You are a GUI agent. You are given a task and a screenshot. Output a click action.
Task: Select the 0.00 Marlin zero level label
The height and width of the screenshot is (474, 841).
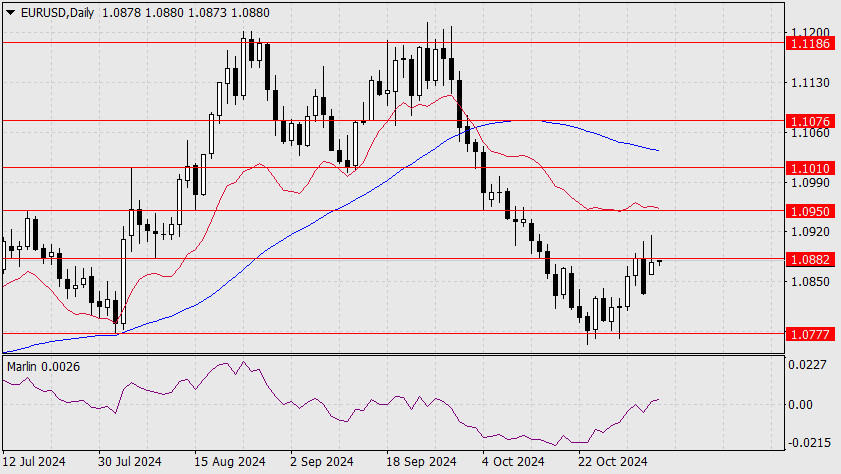point(800,405)
